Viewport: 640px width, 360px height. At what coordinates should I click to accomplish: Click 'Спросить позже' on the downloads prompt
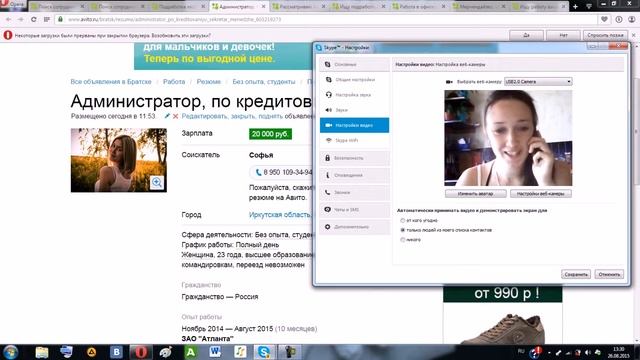[605, 35]
